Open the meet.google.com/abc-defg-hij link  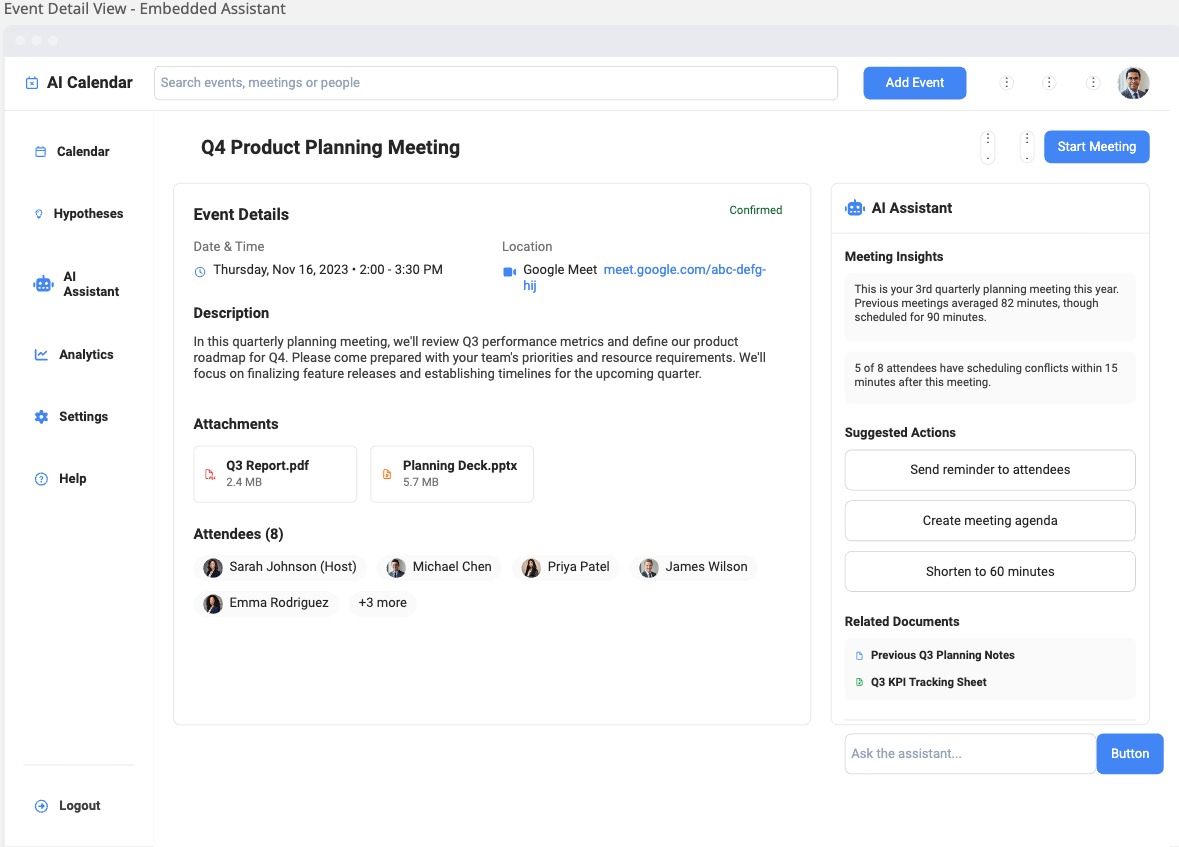(685, 269)
